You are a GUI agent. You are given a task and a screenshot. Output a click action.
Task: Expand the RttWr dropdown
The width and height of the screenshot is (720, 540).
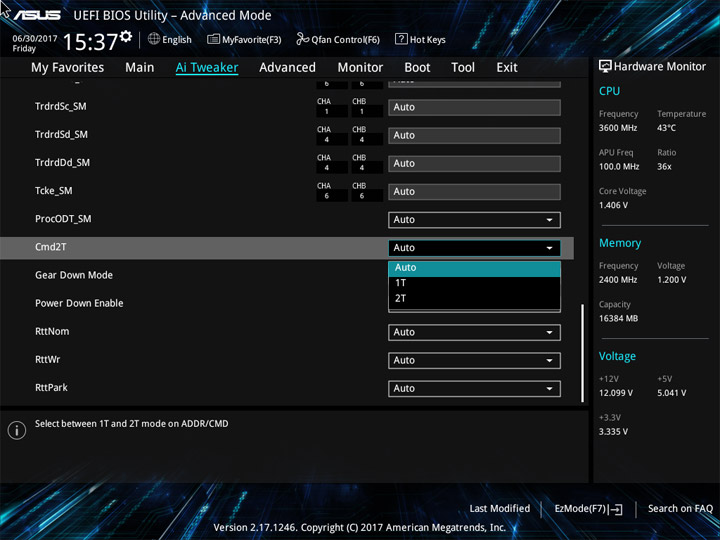coord(474,360)
